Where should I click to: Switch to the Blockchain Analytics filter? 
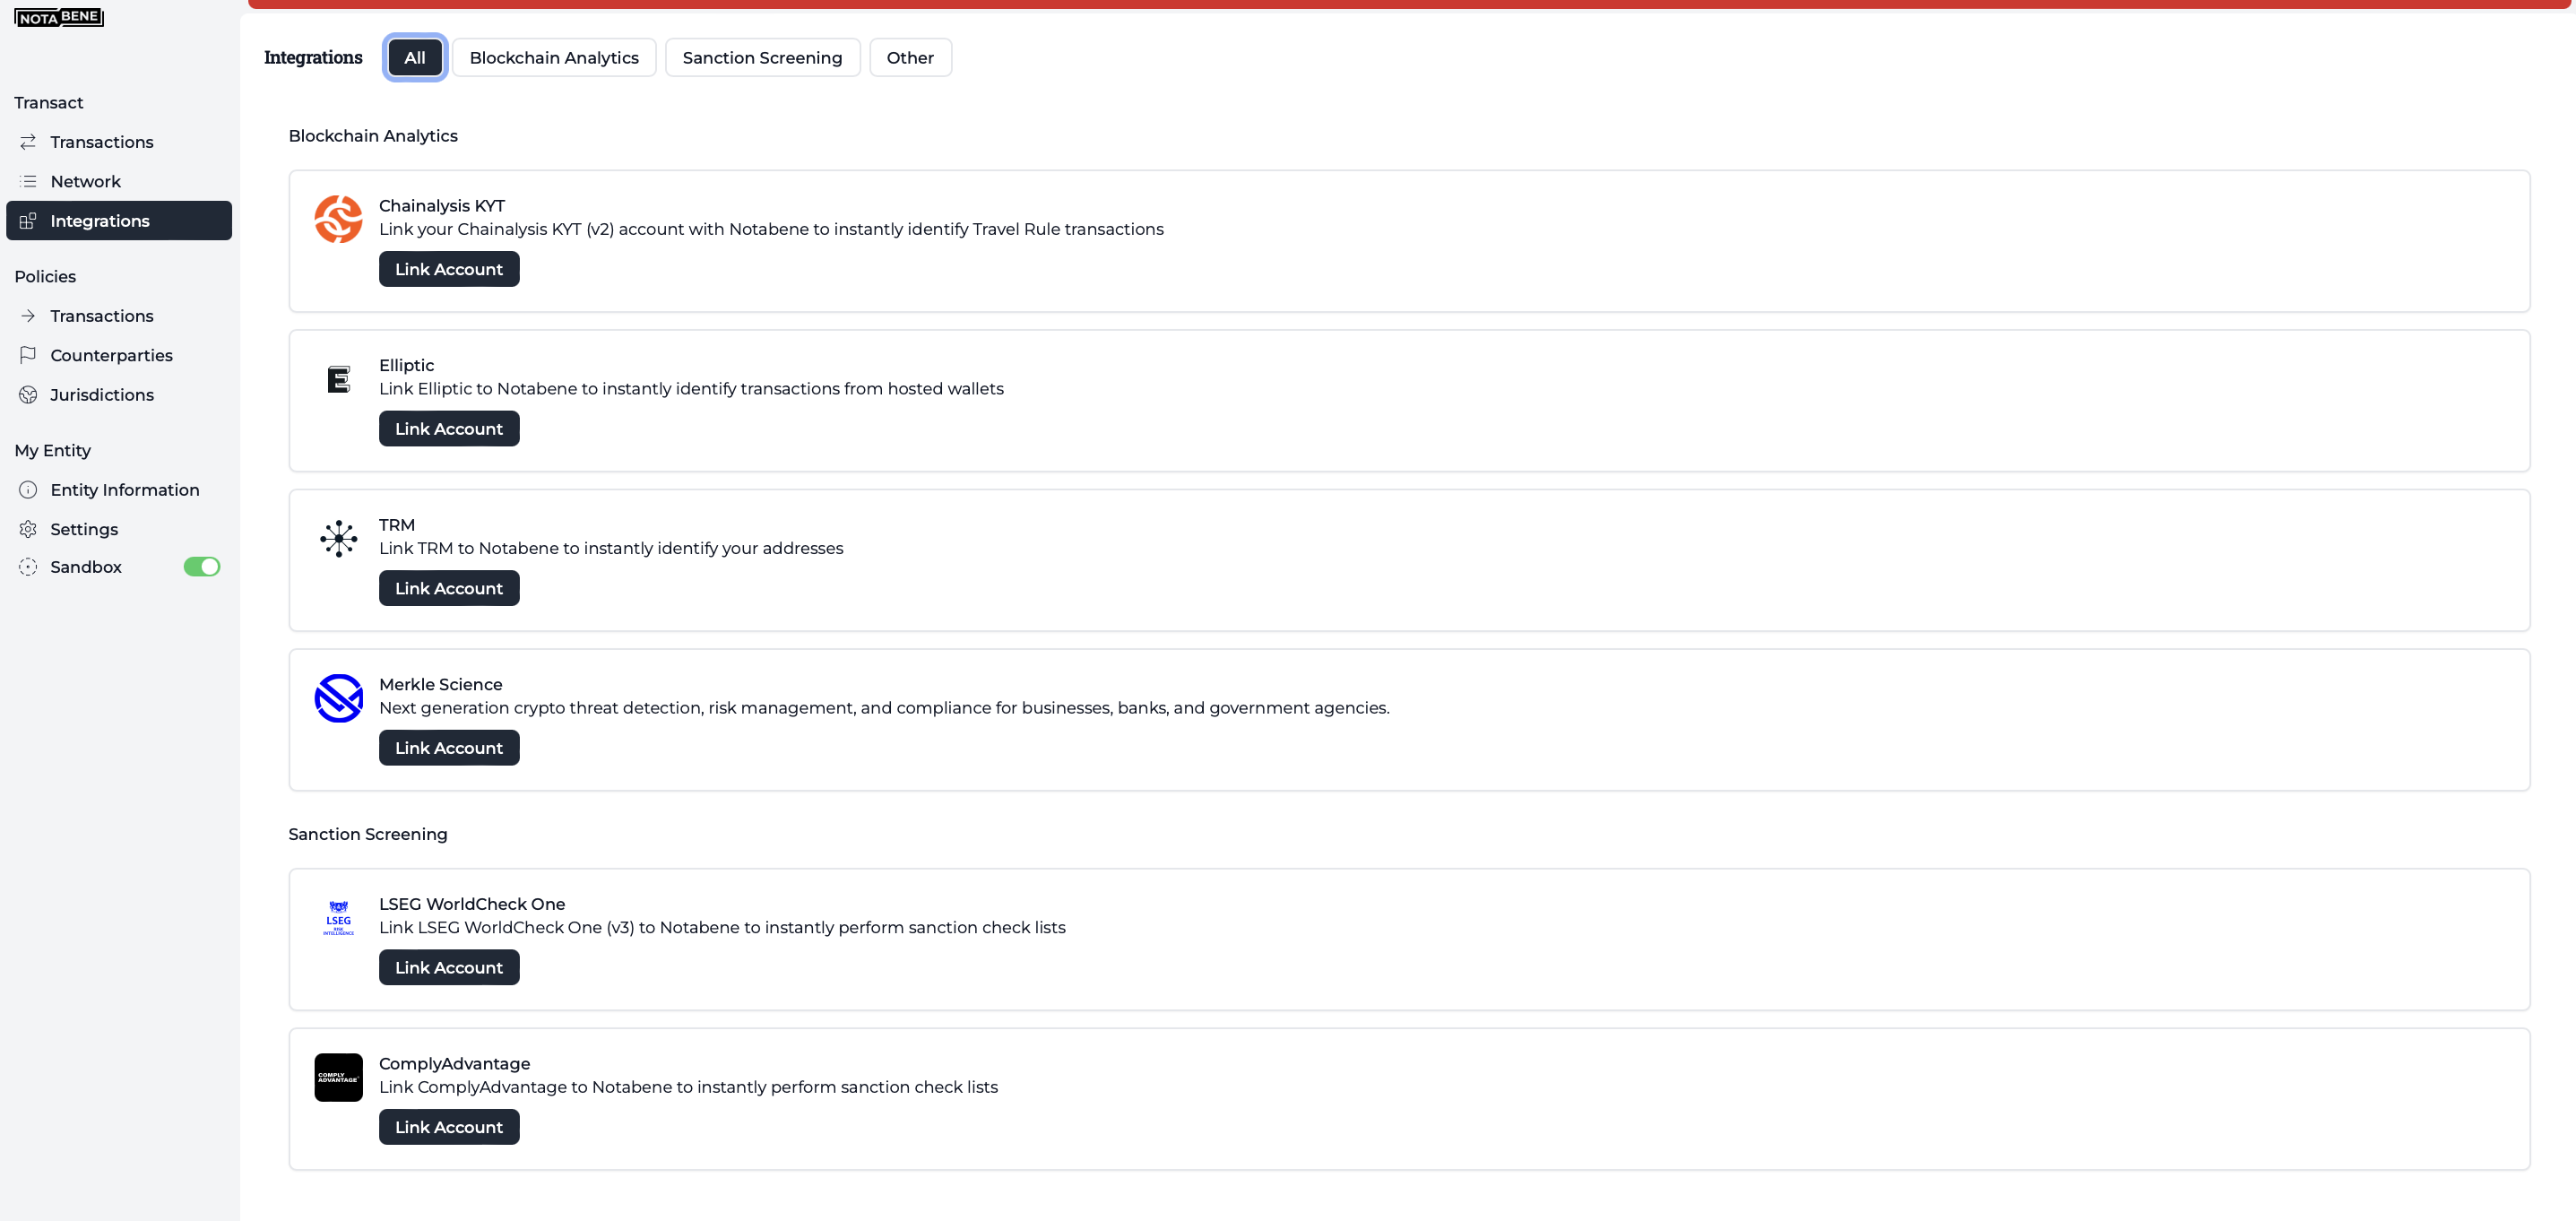pos(554,58)
